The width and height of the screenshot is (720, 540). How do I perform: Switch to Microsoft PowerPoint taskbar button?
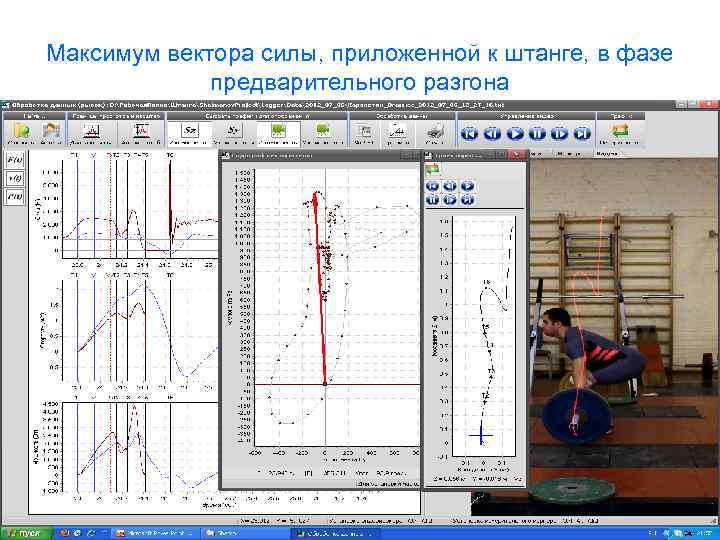155,534
